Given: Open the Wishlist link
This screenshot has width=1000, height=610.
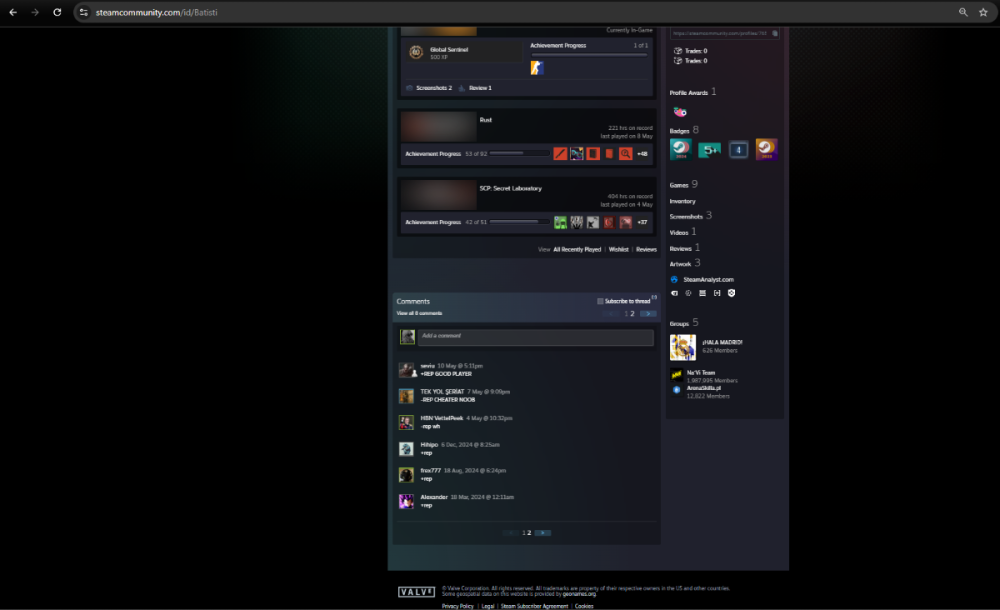Looking at the screenshot, I should [x=619, y=249].
